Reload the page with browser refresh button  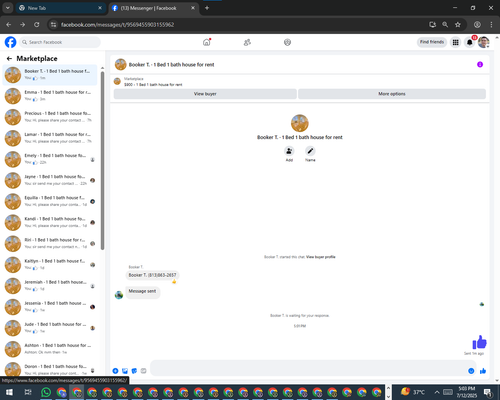(x=37, y=25)
